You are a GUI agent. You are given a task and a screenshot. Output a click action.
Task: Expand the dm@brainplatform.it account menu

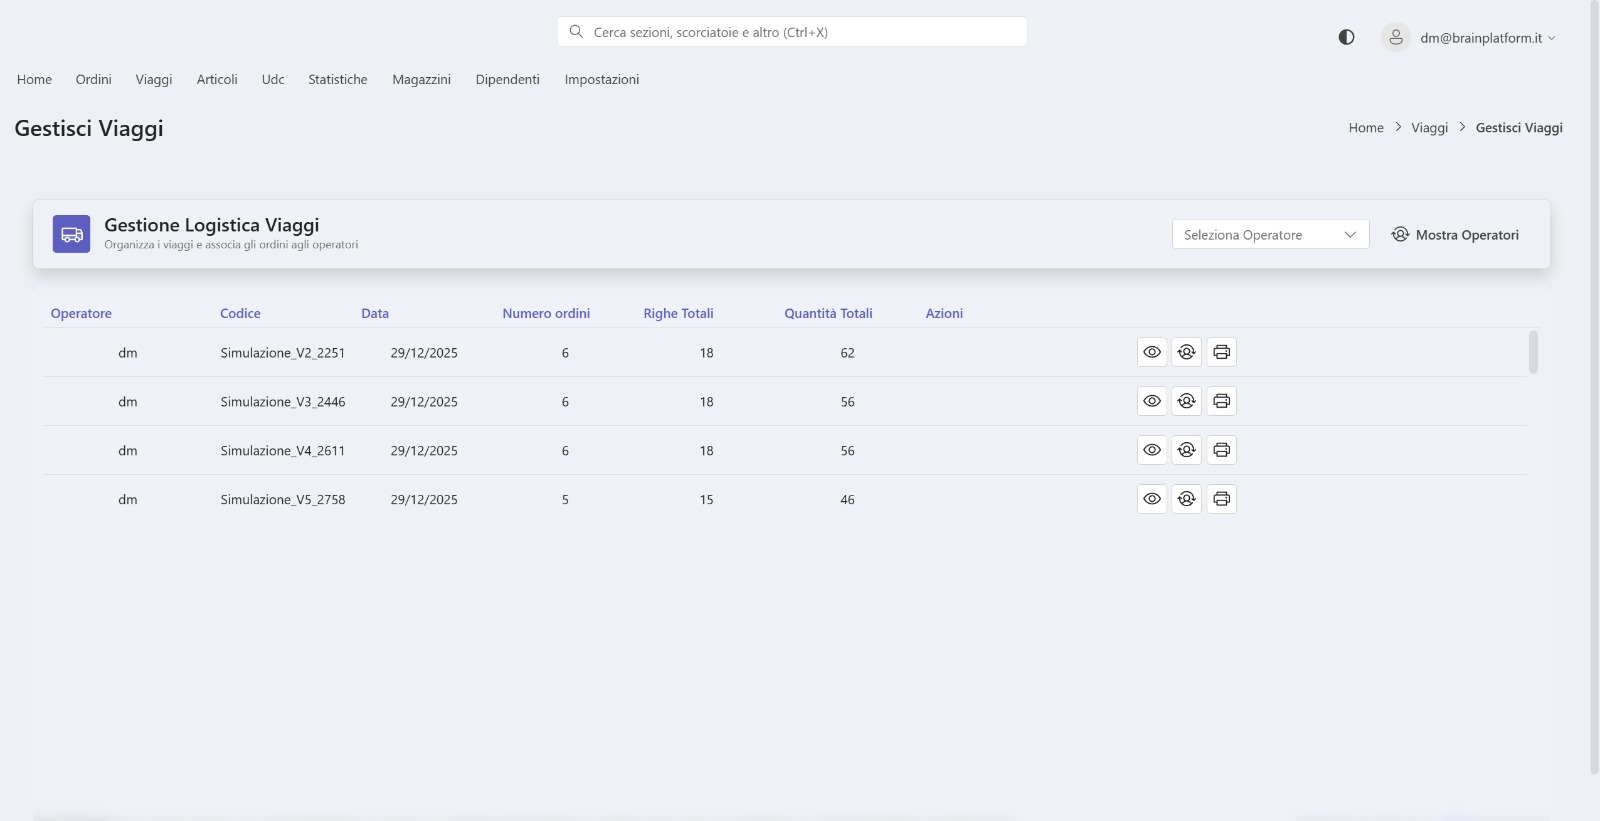click(x=1487, y=38)
